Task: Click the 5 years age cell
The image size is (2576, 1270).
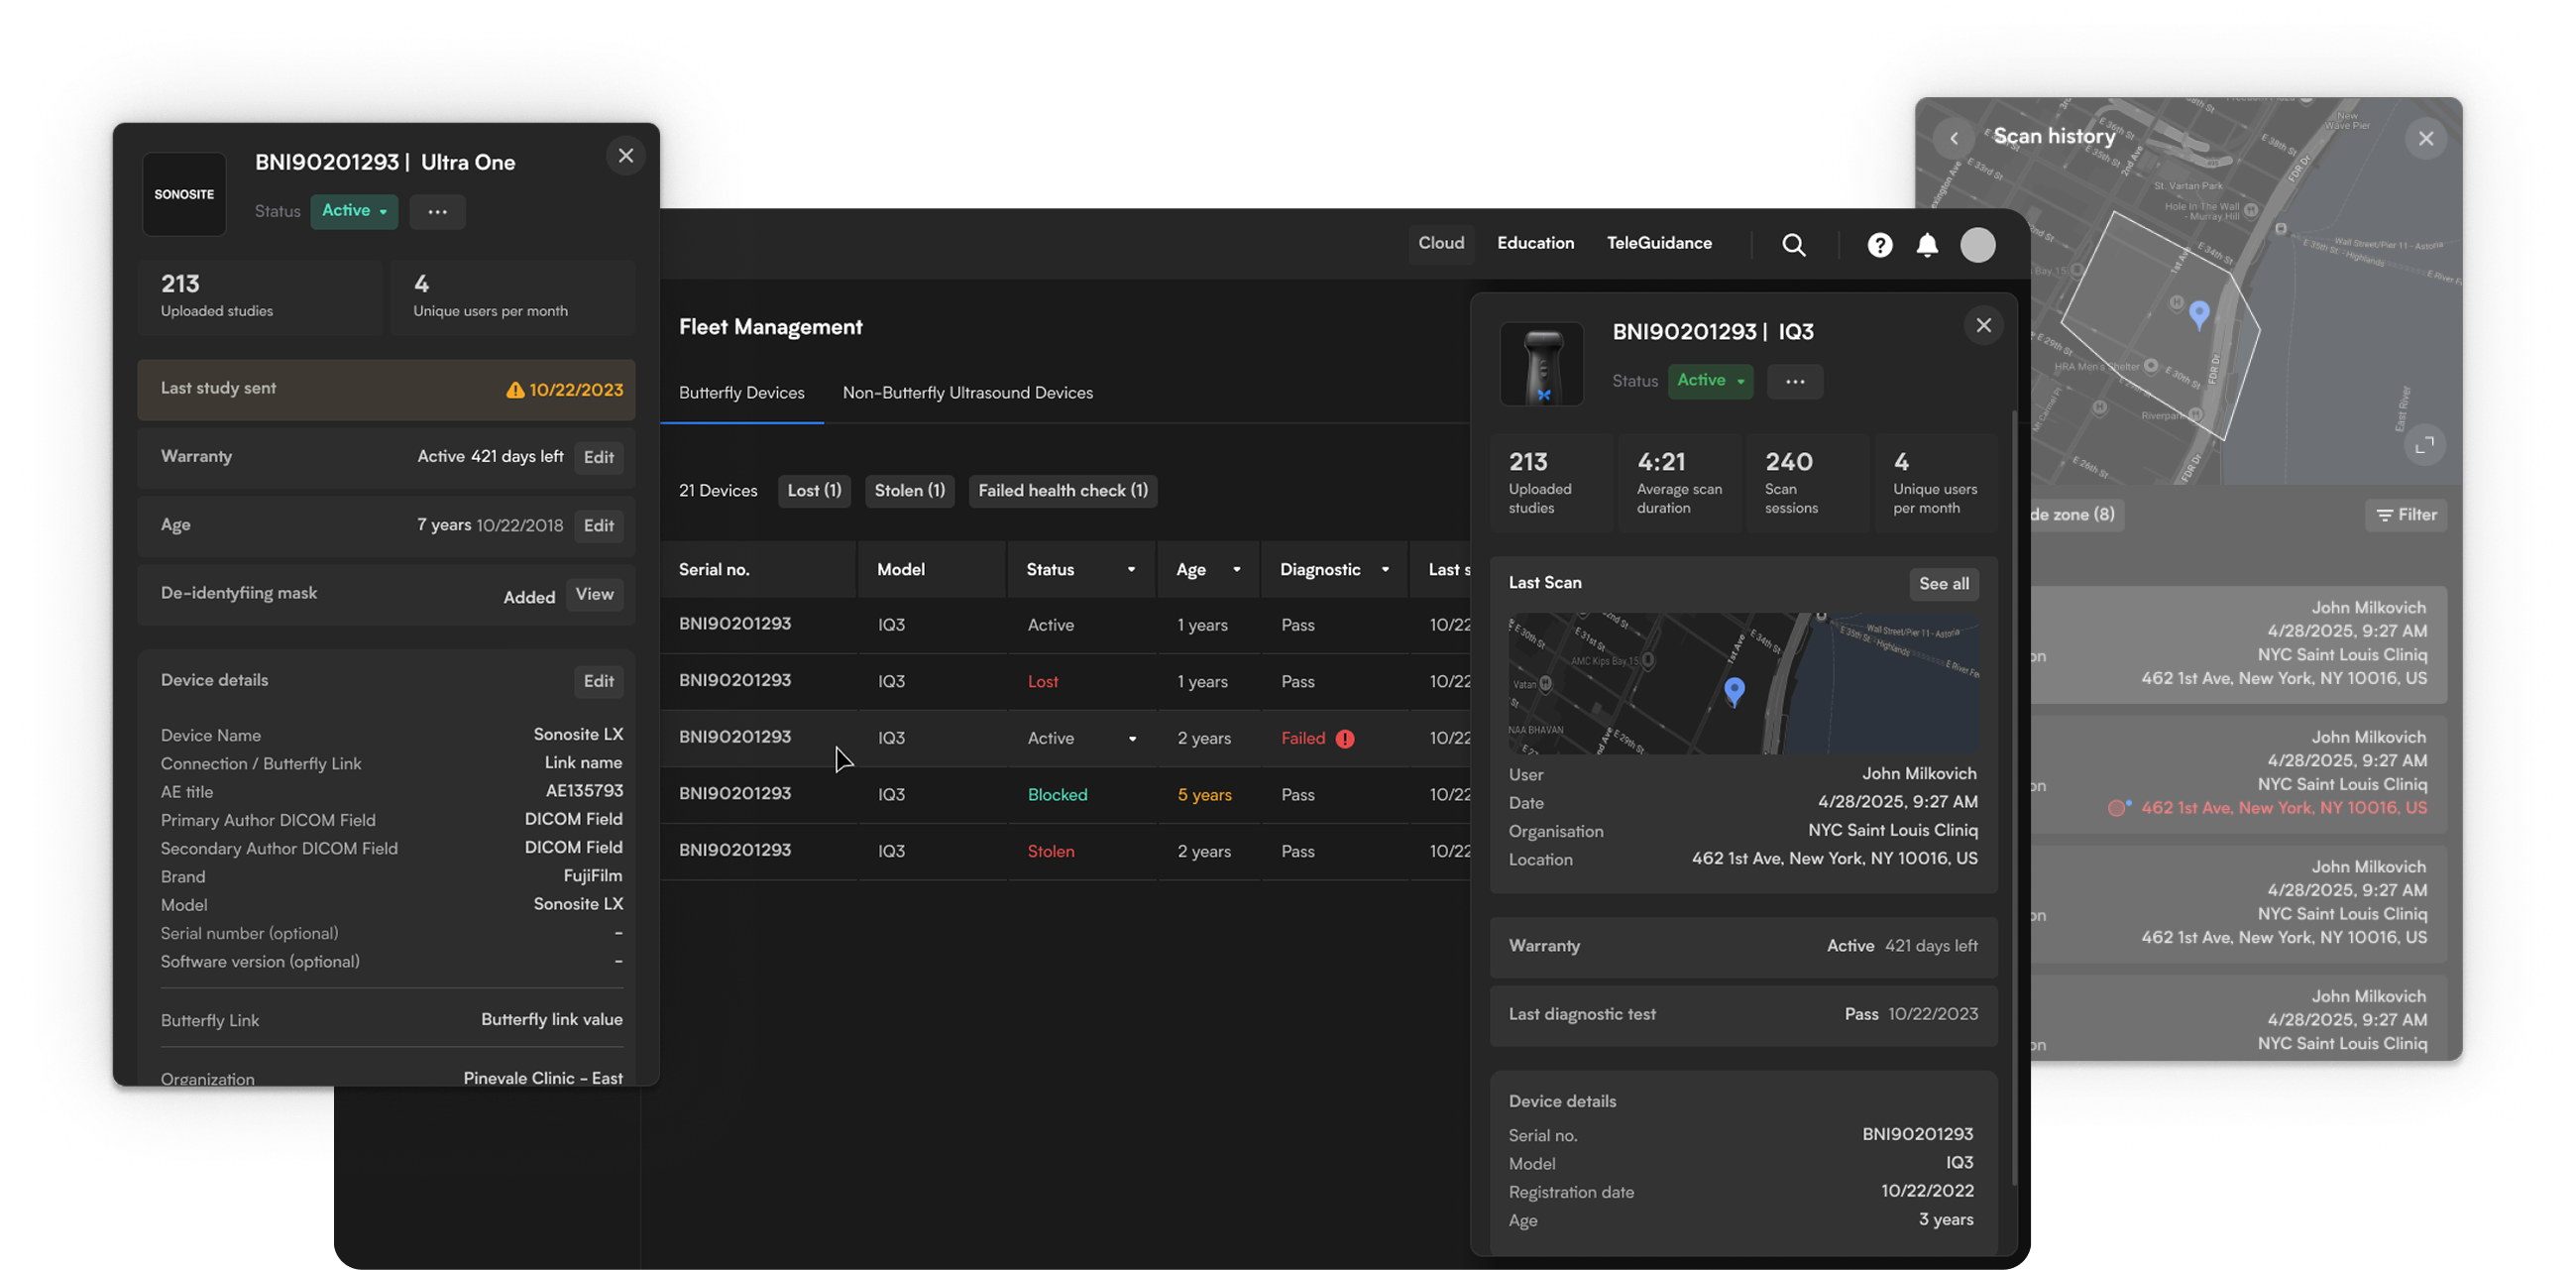Action: pos(1204,795)
